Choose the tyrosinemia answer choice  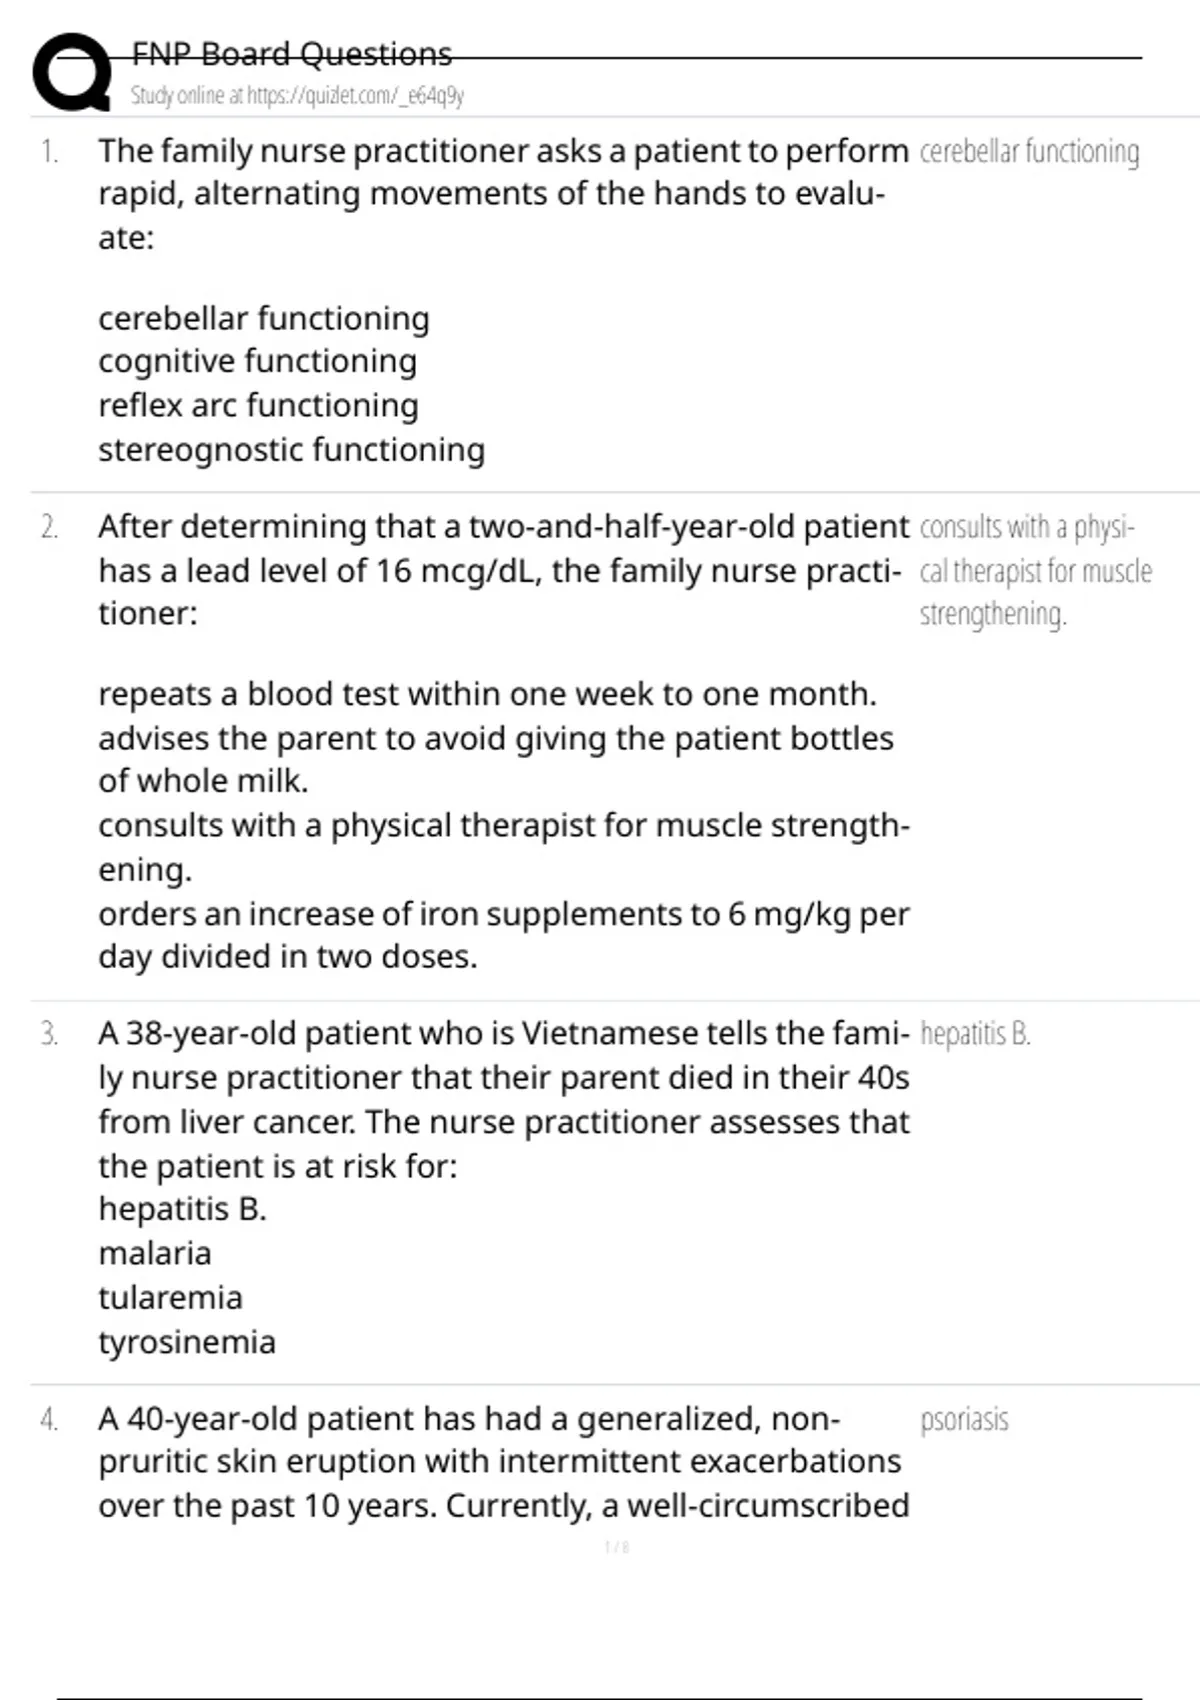[x=186, y=1341]
